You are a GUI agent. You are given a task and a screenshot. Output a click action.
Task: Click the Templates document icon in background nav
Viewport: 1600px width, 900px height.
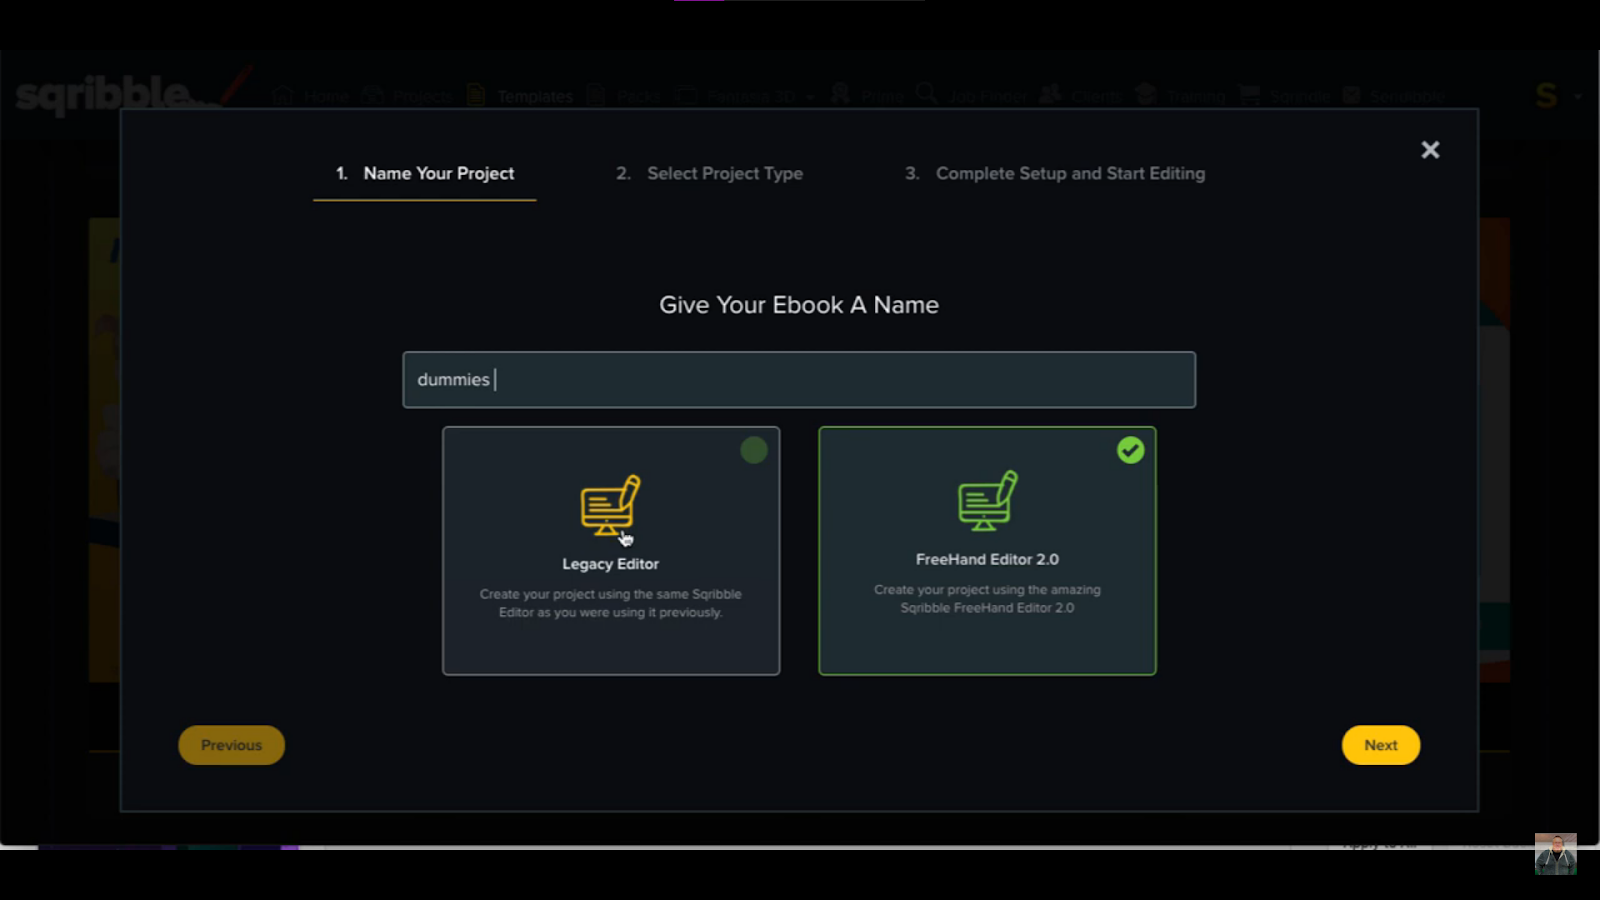tap(476, 95)
